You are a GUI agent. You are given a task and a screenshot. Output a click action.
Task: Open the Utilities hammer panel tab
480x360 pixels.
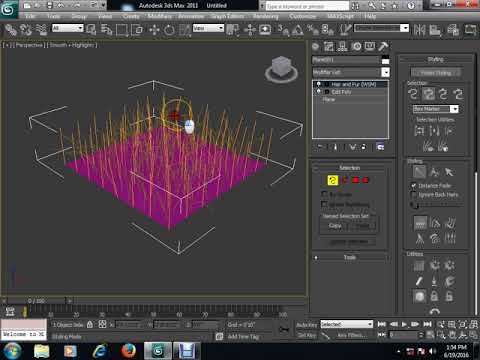(383, 46)
